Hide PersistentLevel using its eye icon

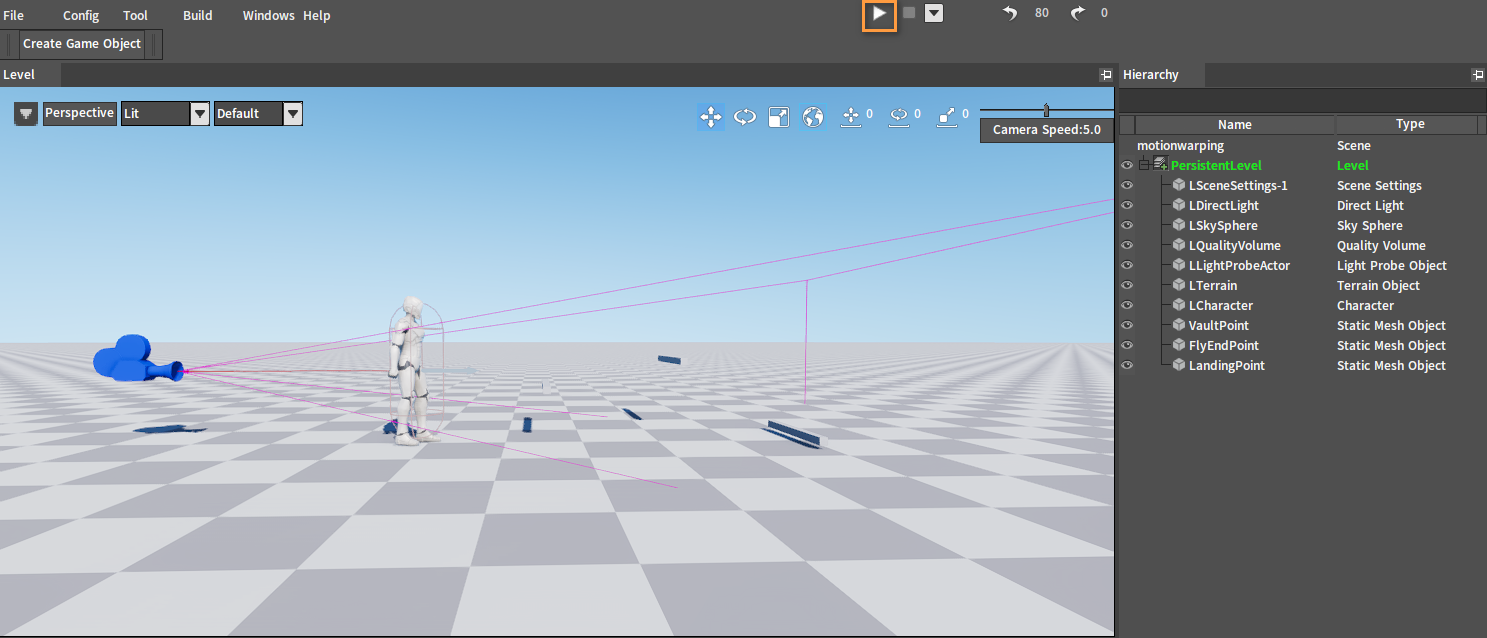(1127, 165)
